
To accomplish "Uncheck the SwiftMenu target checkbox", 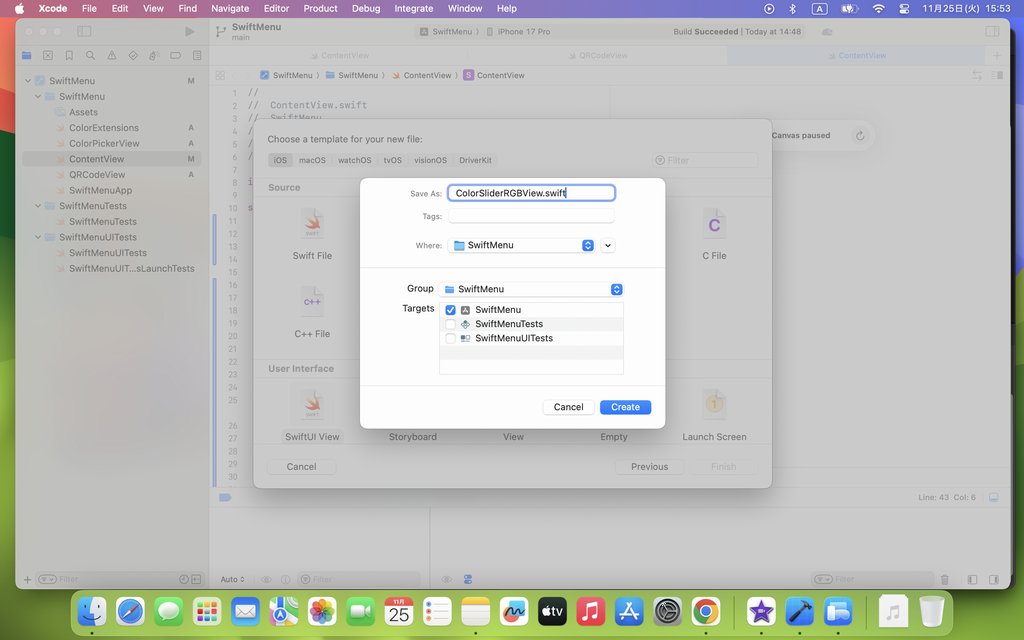I will (450, 310).
